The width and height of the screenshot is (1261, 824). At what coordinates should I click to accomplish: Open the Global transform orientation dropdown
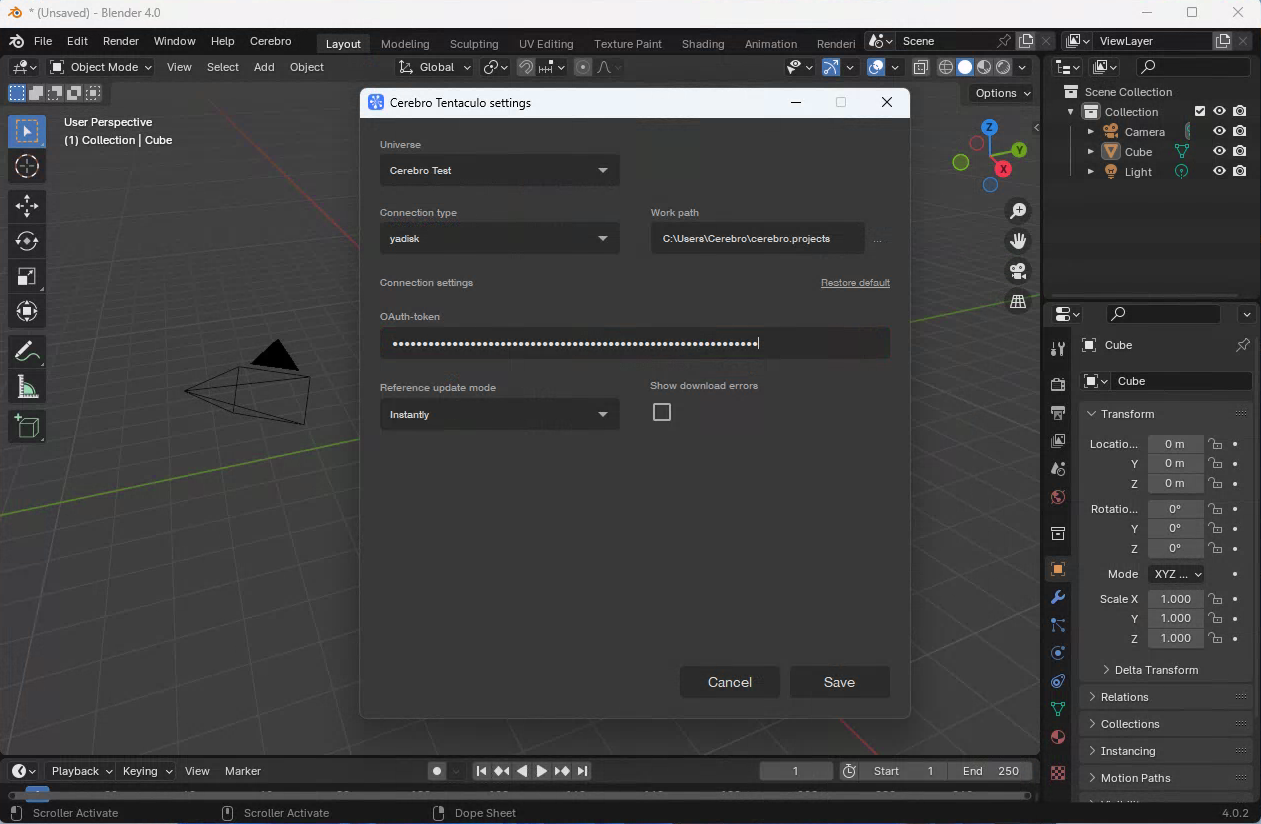click(x=435, y=67)
